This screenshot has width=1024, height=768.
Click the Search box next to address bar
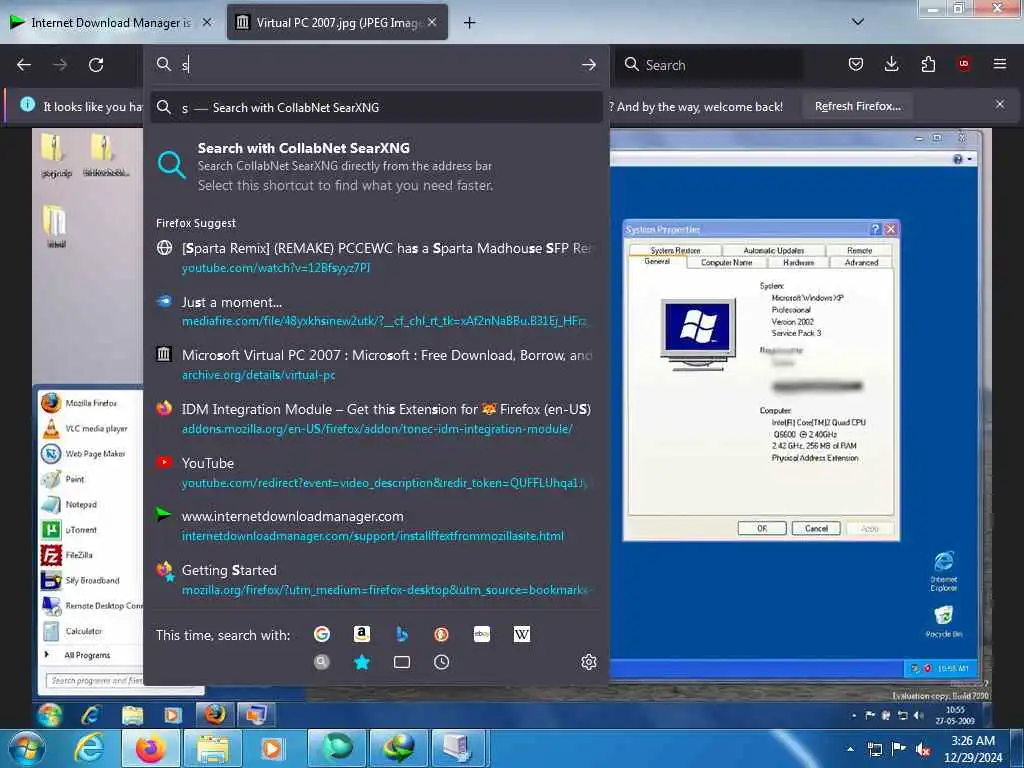coord(710,65)
